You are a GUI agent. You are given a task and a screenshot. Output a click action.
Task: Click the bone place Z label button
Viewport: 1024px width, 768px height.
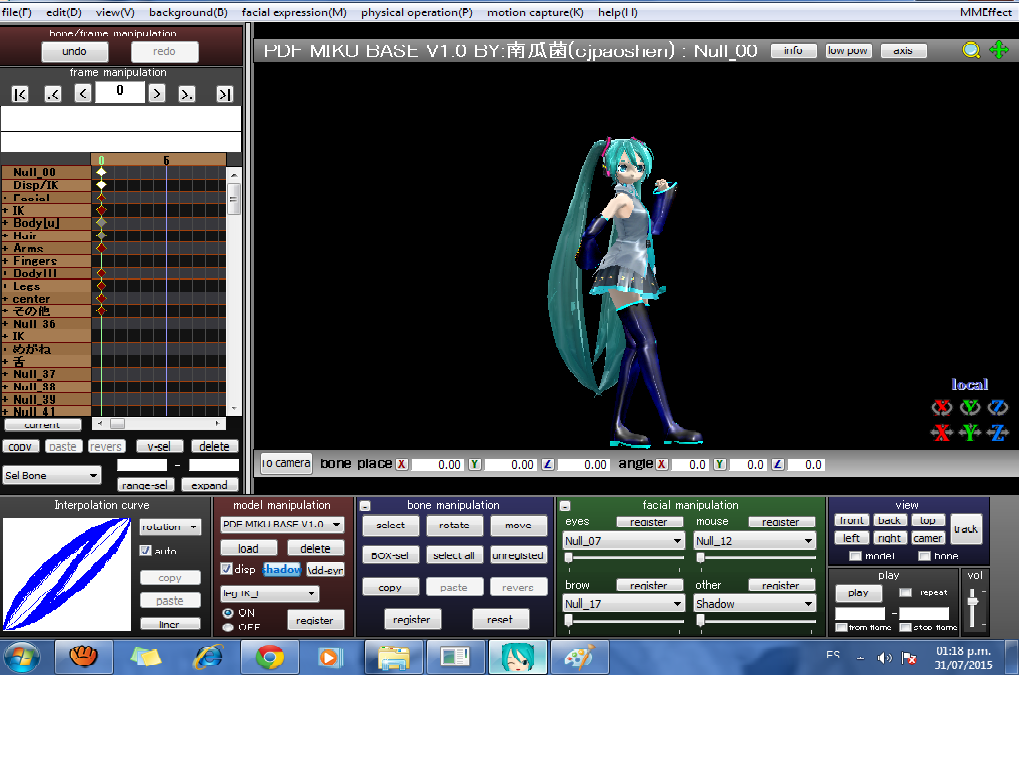tap(548, 464)
